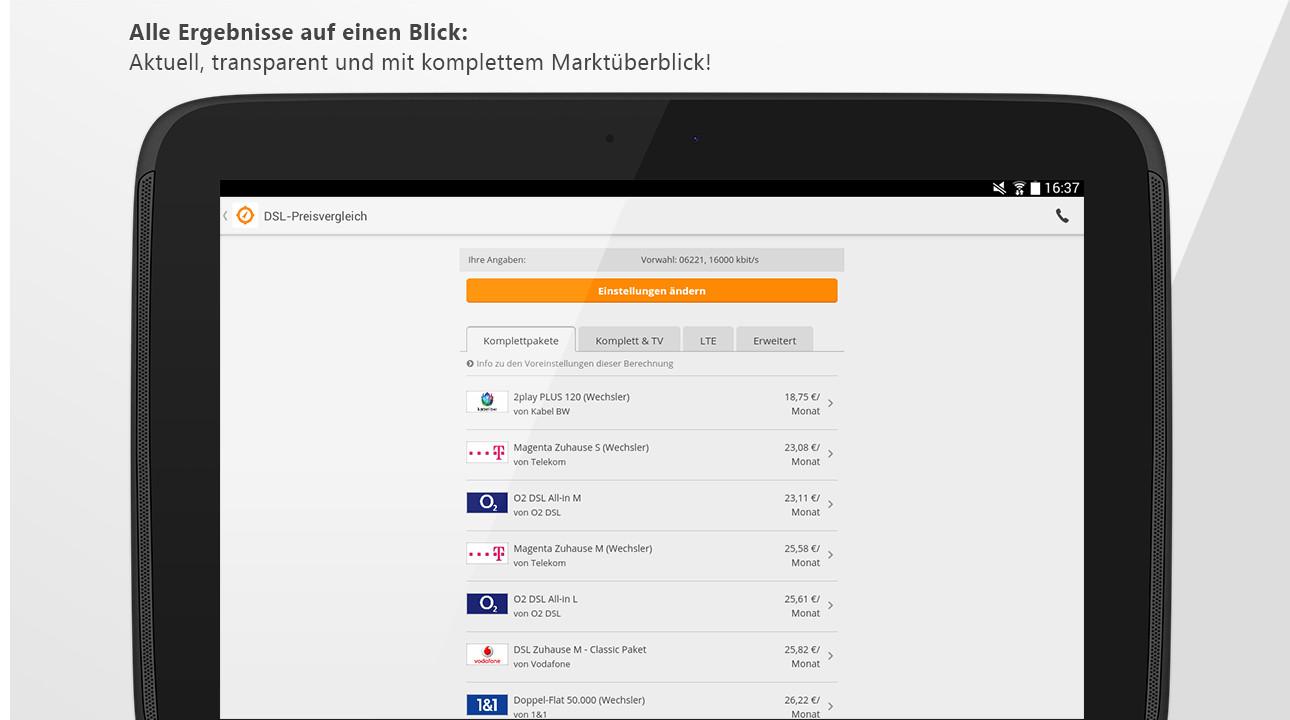
Task: Tap the battery status icon
Action: [x=1035, y=188]
